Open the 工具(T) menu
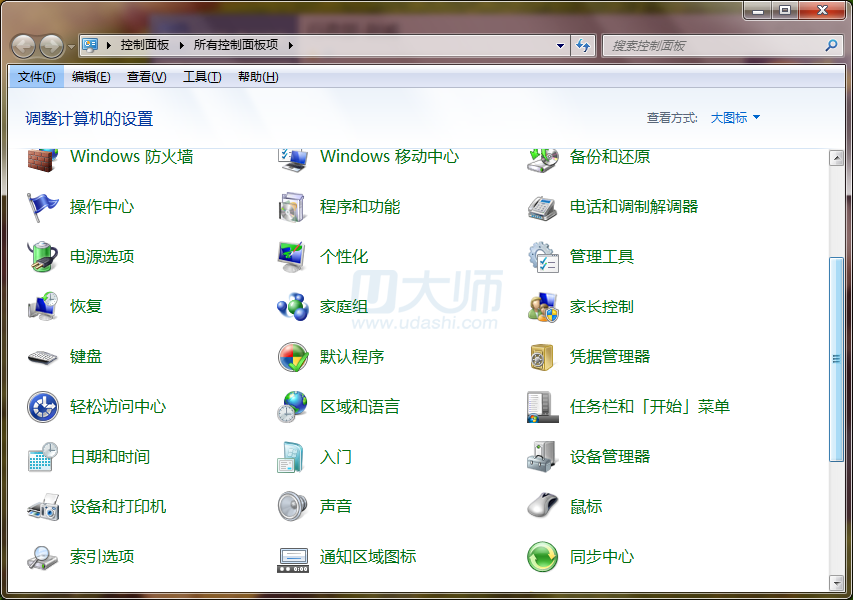This screenshot has height=600, width=853. pyautogui.click(x=201, y=77)
